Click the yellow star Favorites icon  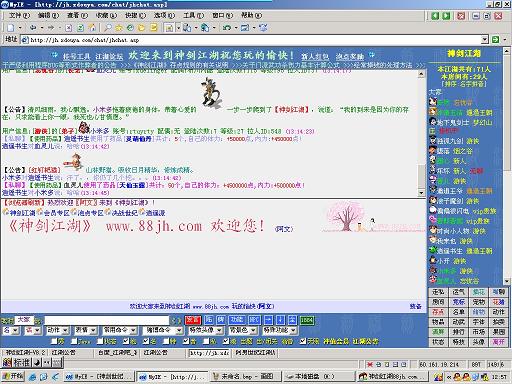(119, 28)
